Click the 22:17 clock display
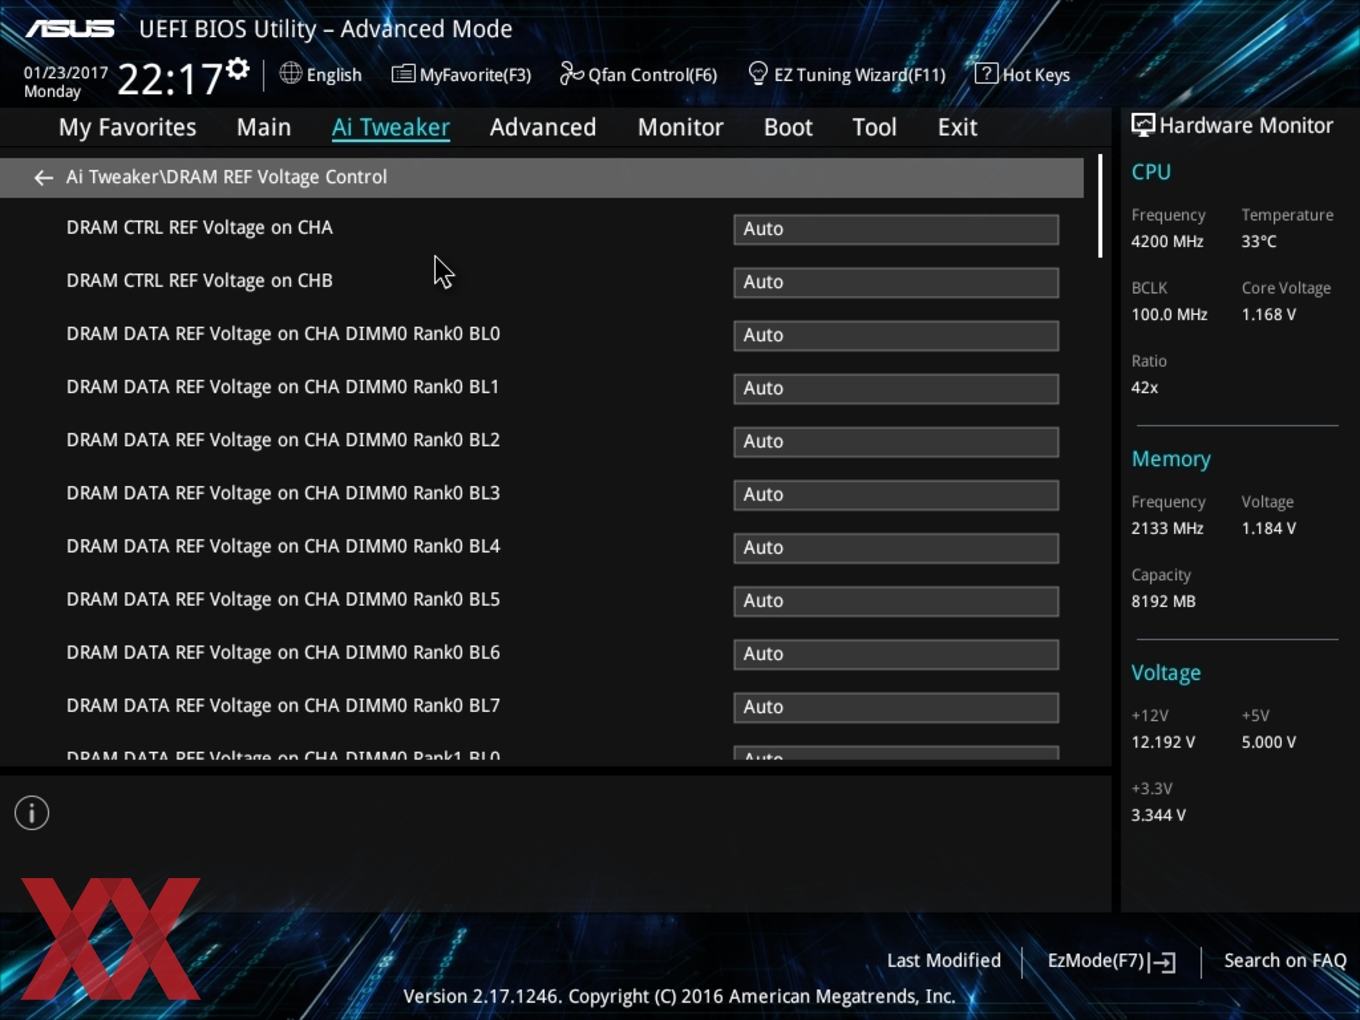 tap(170, 79)
